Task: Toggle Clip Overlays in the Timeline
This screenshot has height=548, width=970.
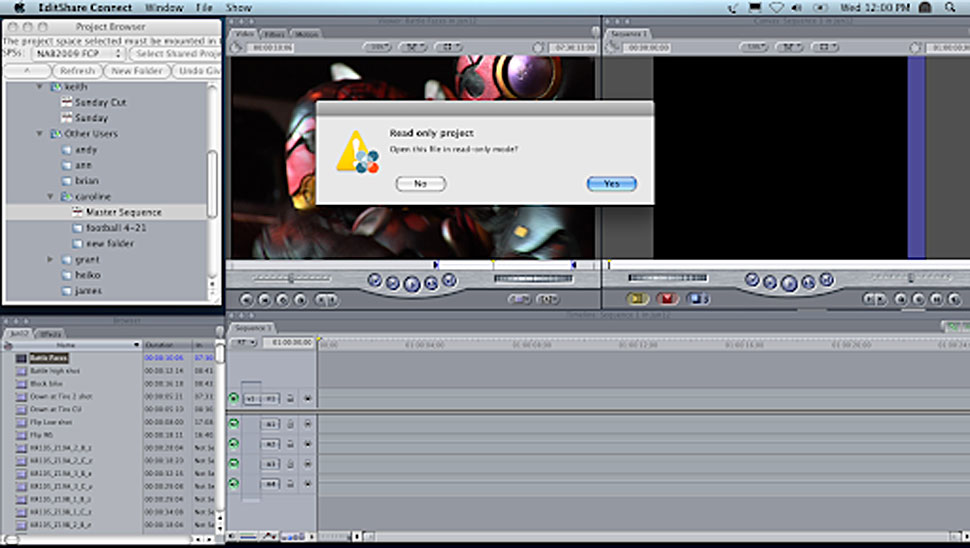Action: 269,537
